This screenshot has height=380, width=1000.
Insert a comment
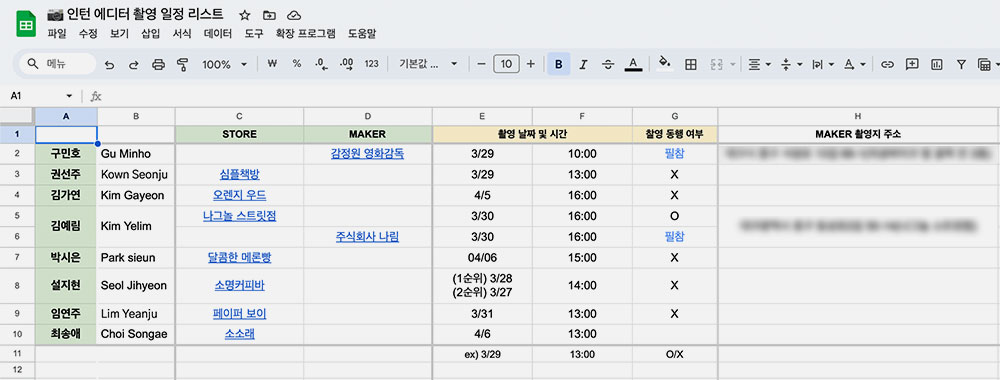tap(912, 64)
